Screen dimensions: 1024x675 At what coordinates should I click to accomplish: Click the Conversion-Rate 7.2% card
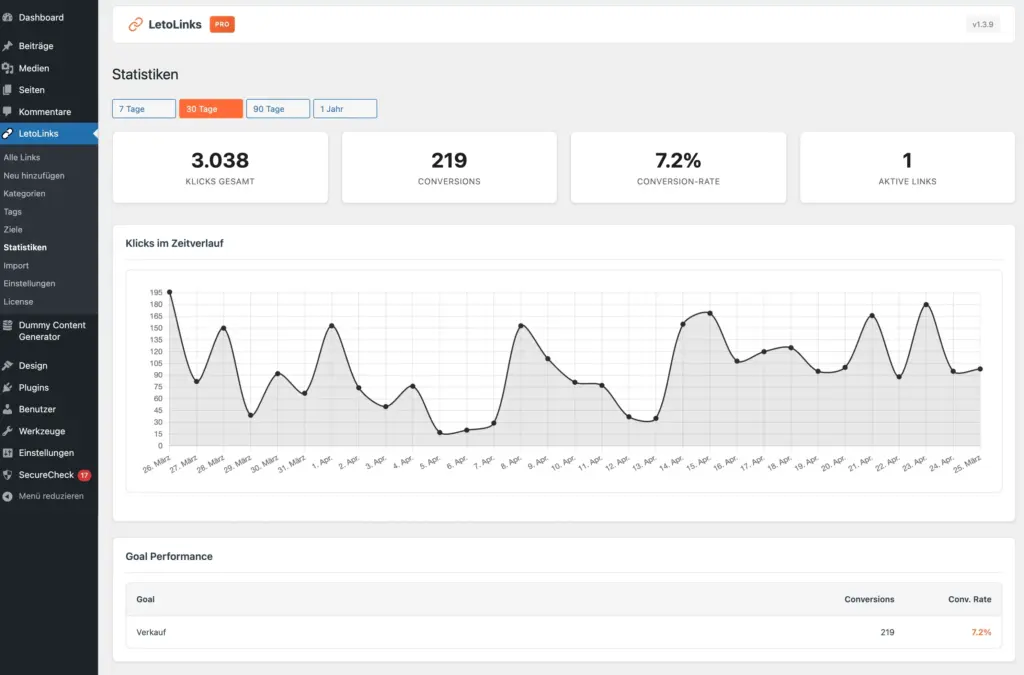pos(679,168)
